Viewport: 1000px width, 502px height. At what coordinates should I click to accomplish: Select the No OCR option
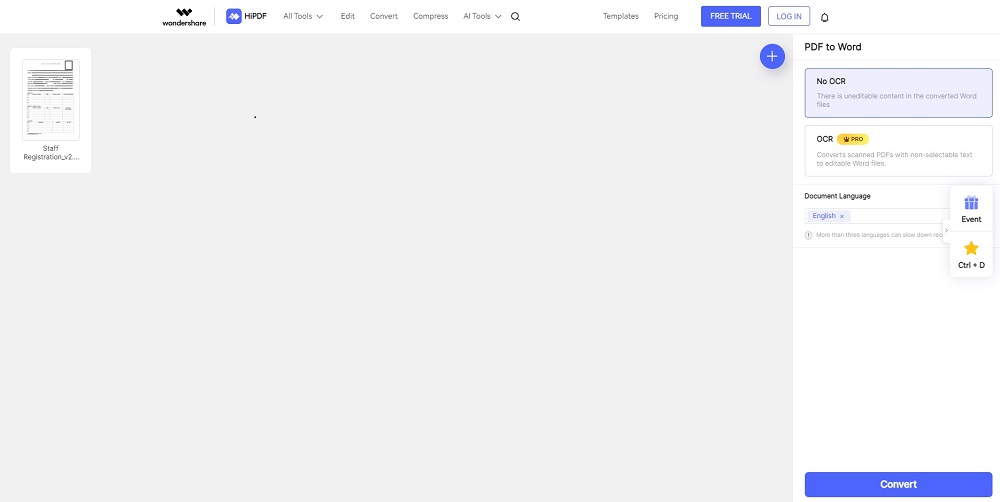tap(898, 93)
